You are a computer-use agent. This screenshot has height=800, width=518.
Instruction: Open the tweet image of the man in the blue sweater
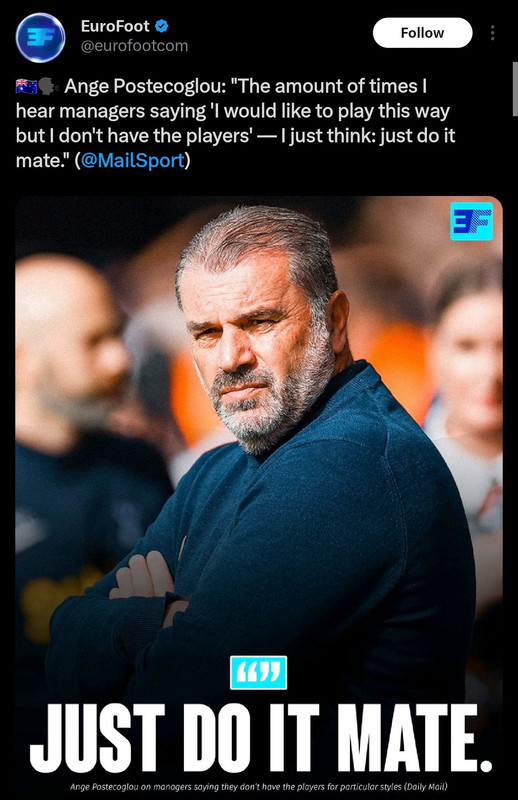[259, 498]
